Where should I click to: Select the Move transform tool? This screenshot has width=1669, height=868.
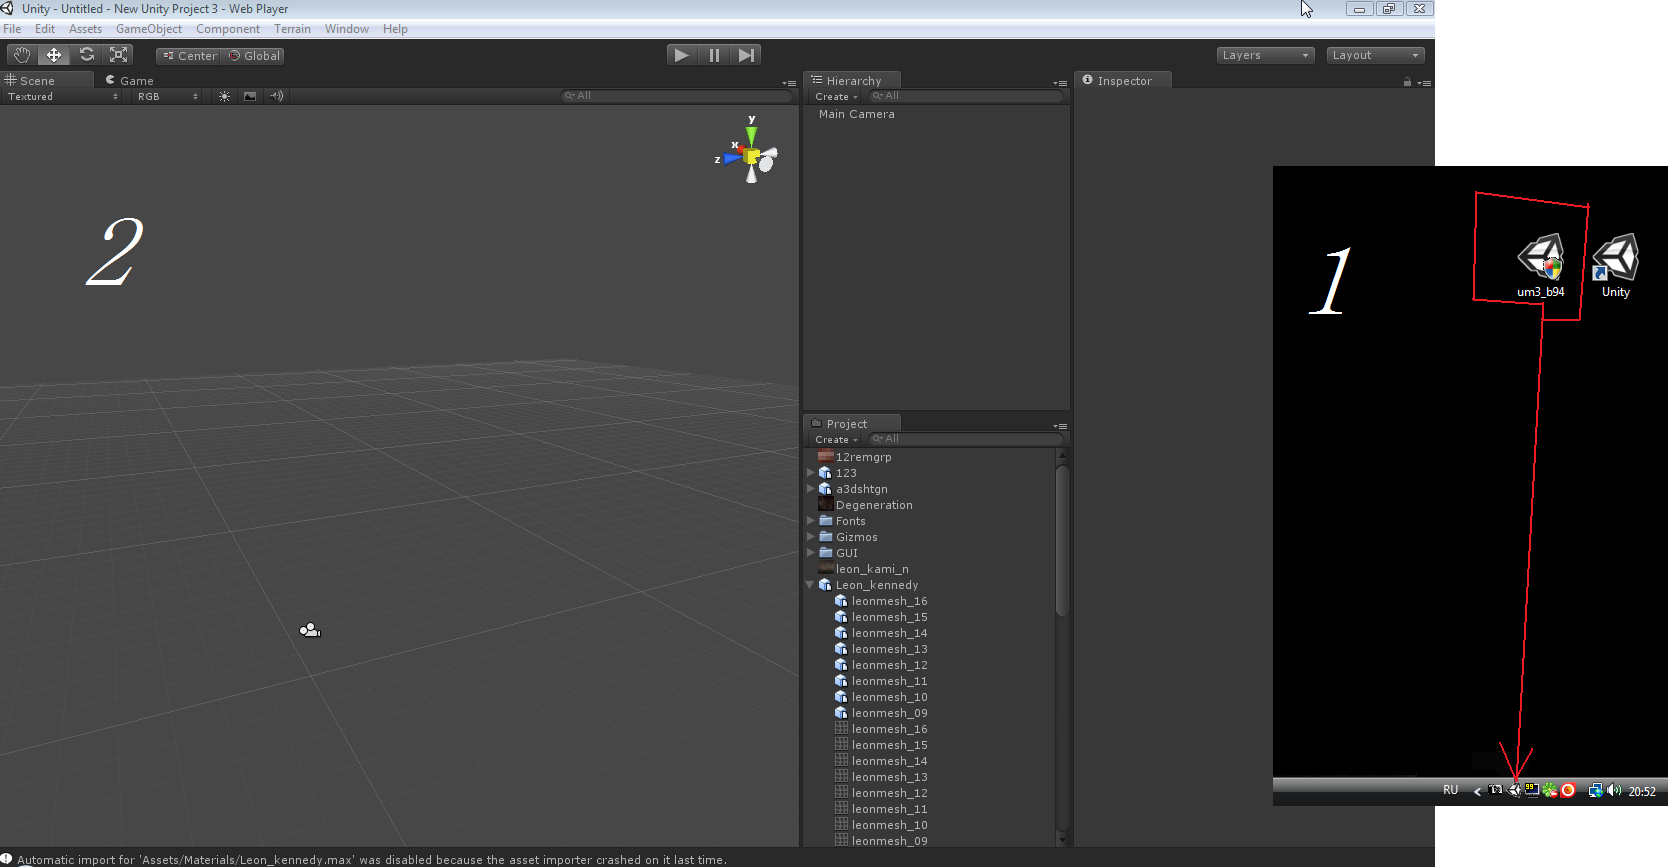point(54,55)
